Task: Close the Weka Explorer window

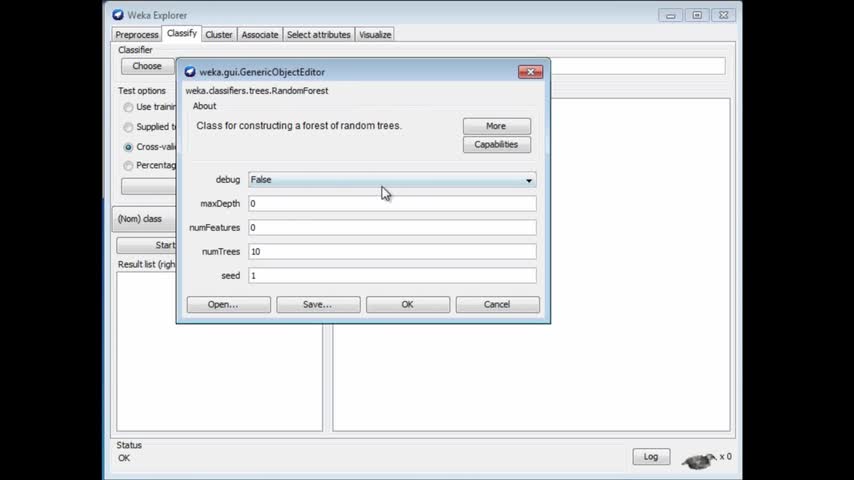Action: [723, 15]
